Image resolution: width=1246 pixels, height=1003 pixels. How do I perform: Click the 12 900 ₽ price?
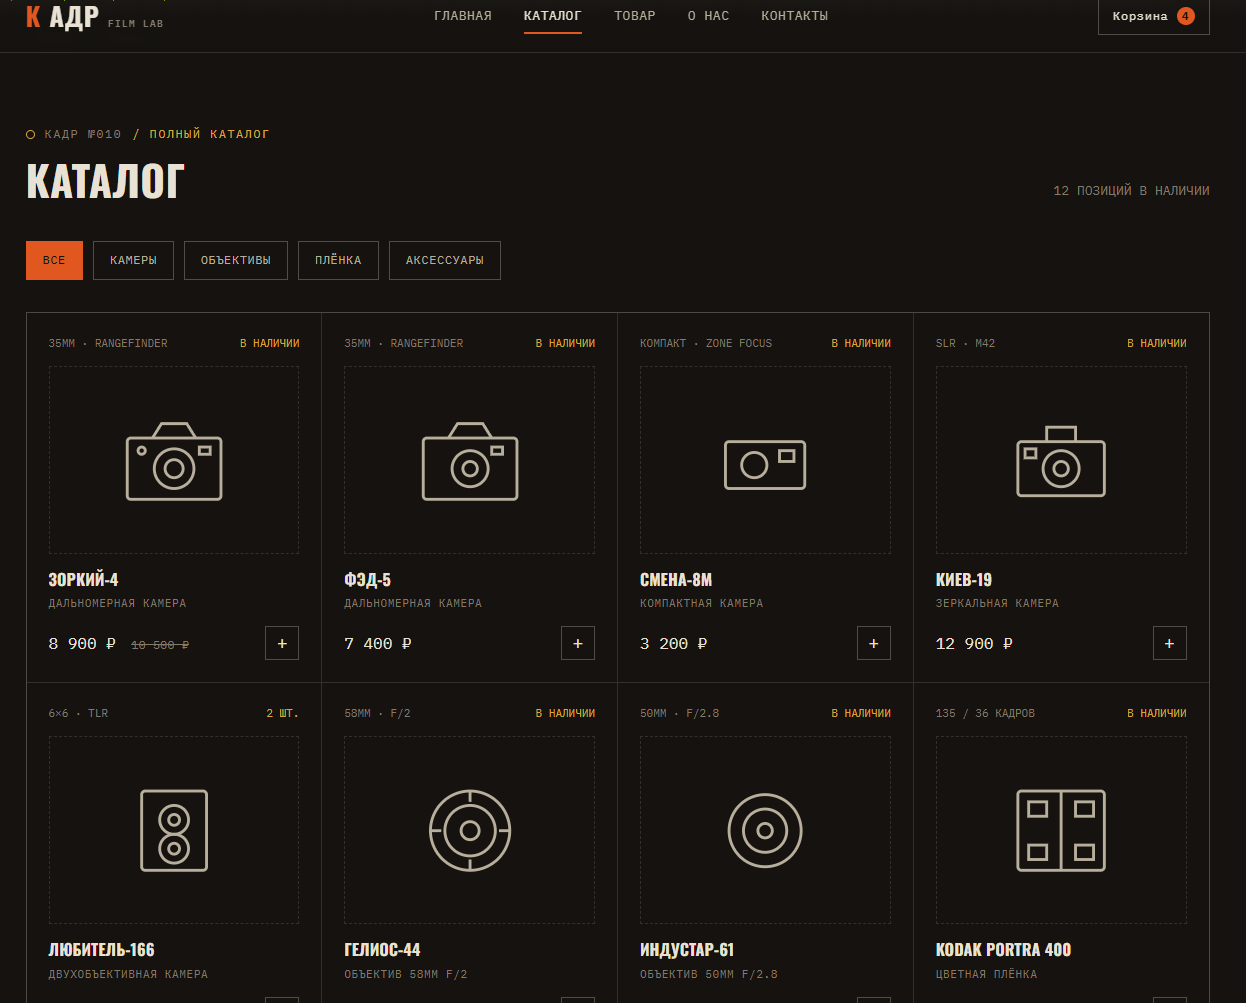pyautogui.click(x=974, y=644)
